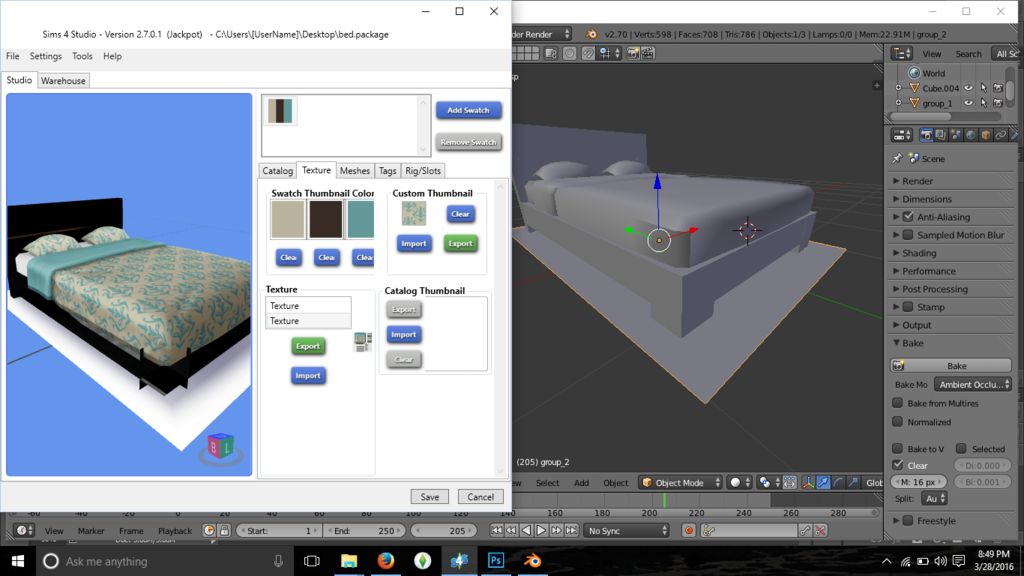Click the snap magnet icon in Blender header
This screenshot has width=1024, height=576.
click(x=588, y=54)
